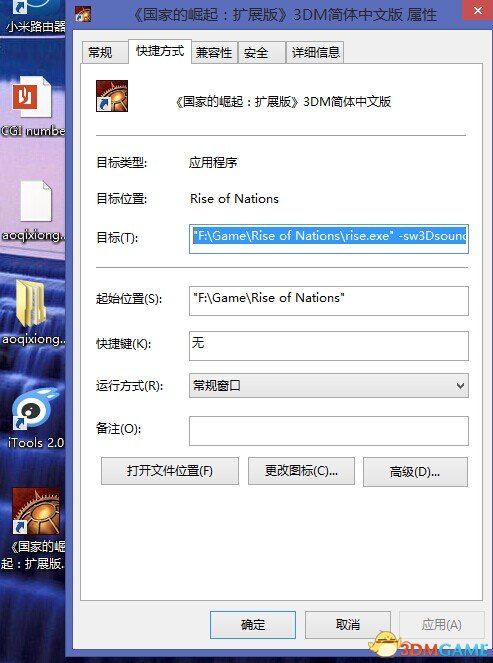Confirm with the 确定 button
This screenshot has width=493, height=663.
(253, 625)
